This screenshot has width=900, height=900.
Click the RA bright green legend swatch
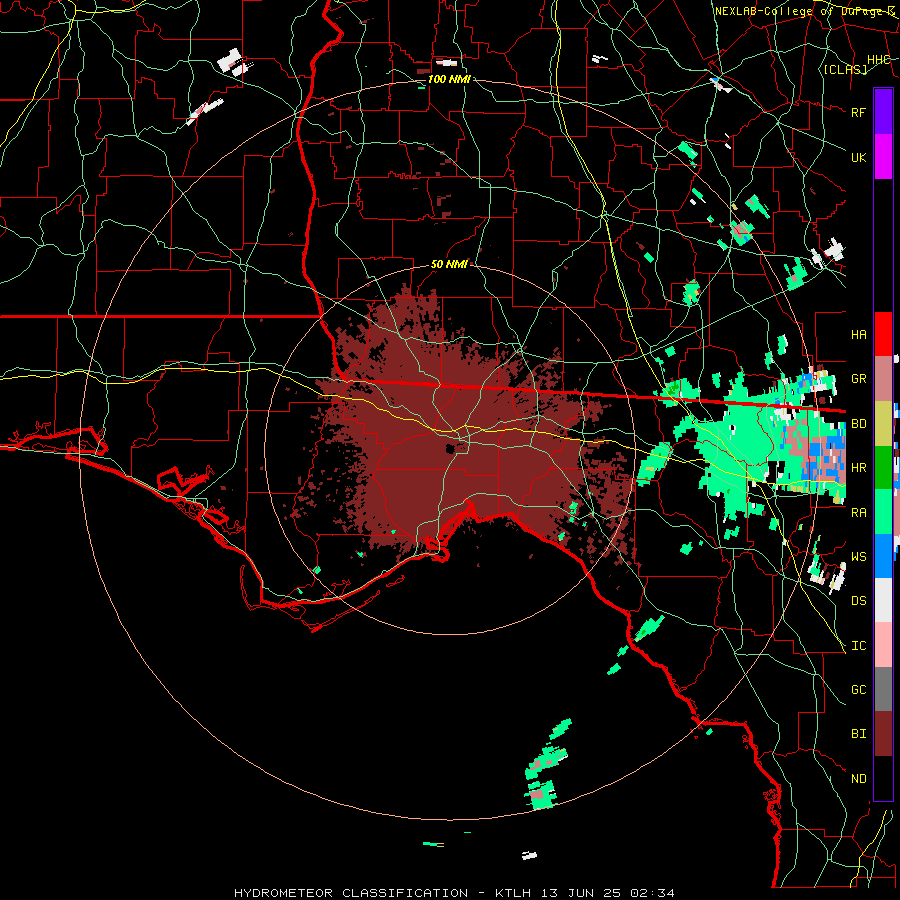[x=883, y=512]
